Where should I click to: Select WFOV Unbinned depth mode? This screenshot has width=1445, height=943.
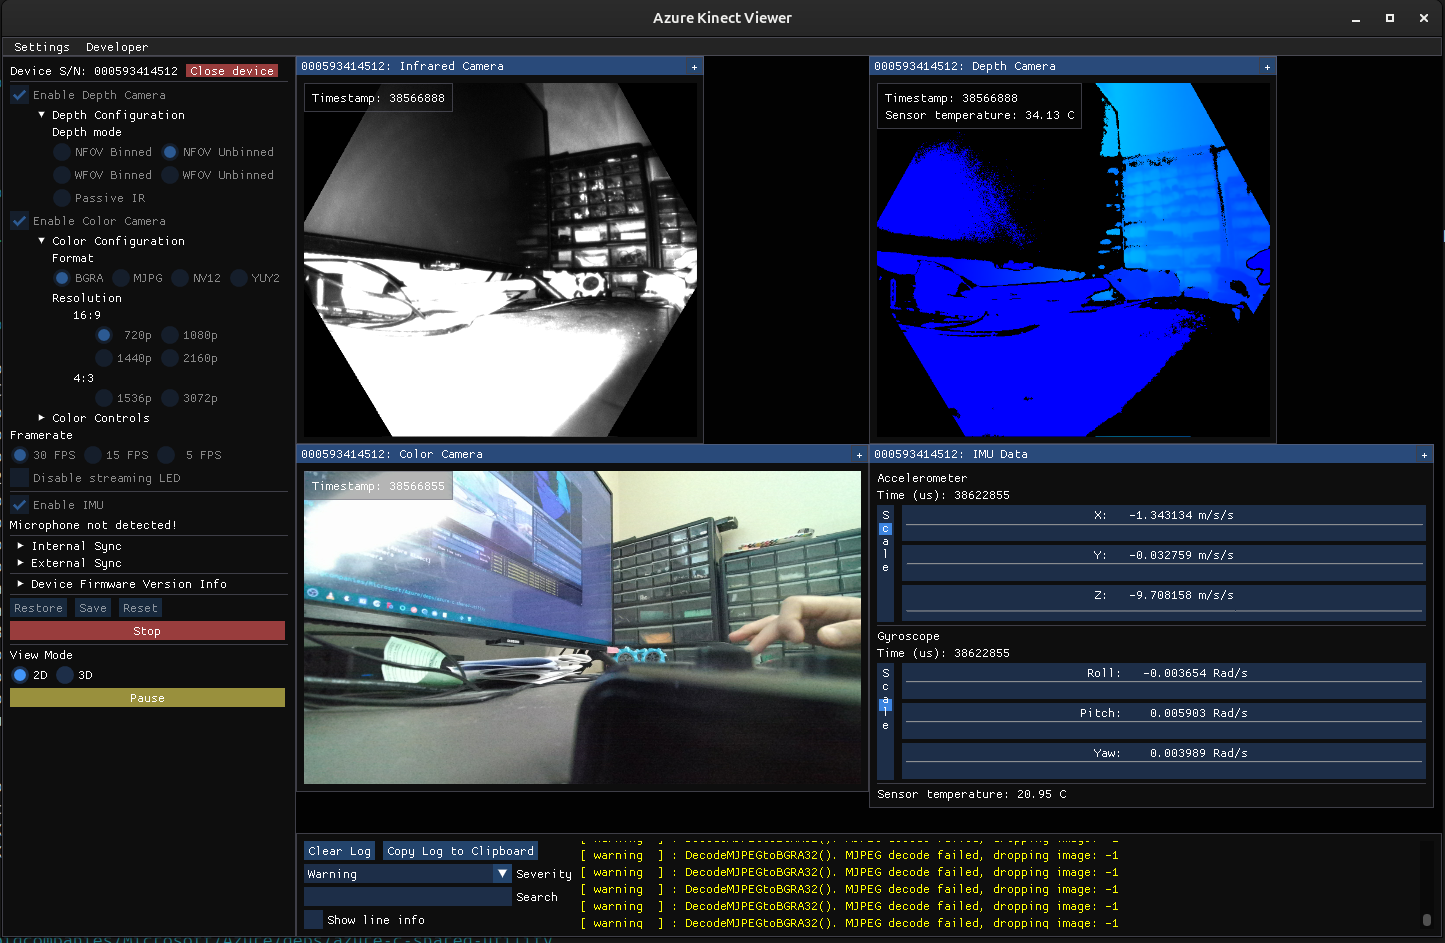click(x=170, y=175)
